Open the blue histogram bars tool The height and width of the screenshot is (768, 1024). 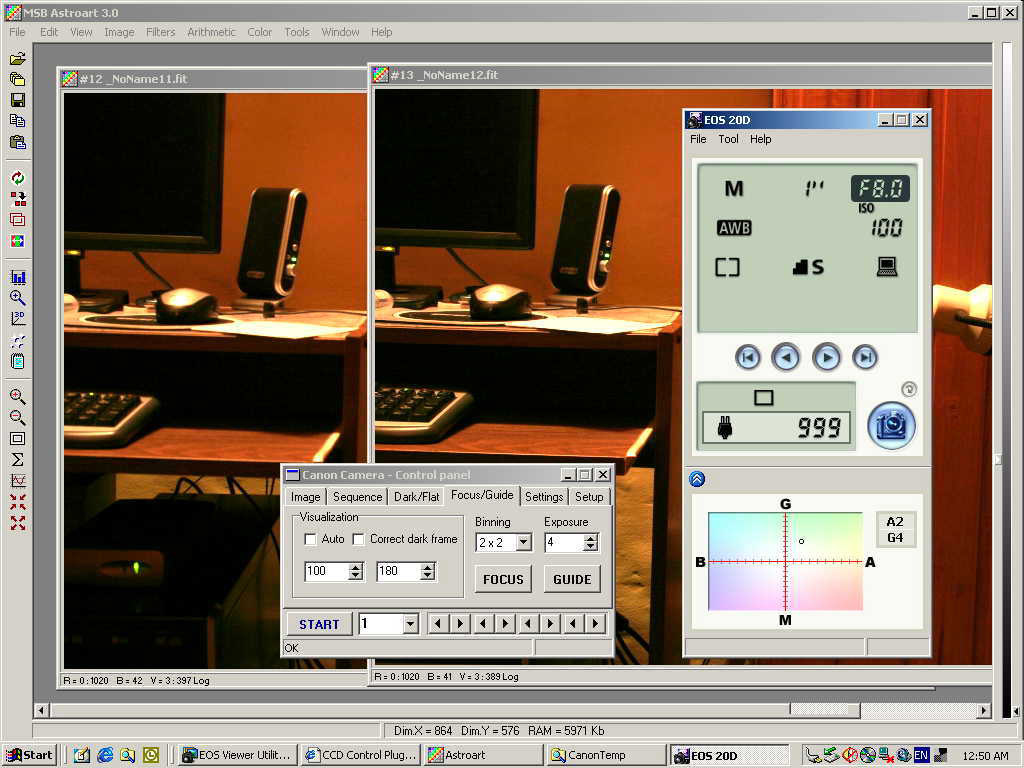tap(18, 277)
